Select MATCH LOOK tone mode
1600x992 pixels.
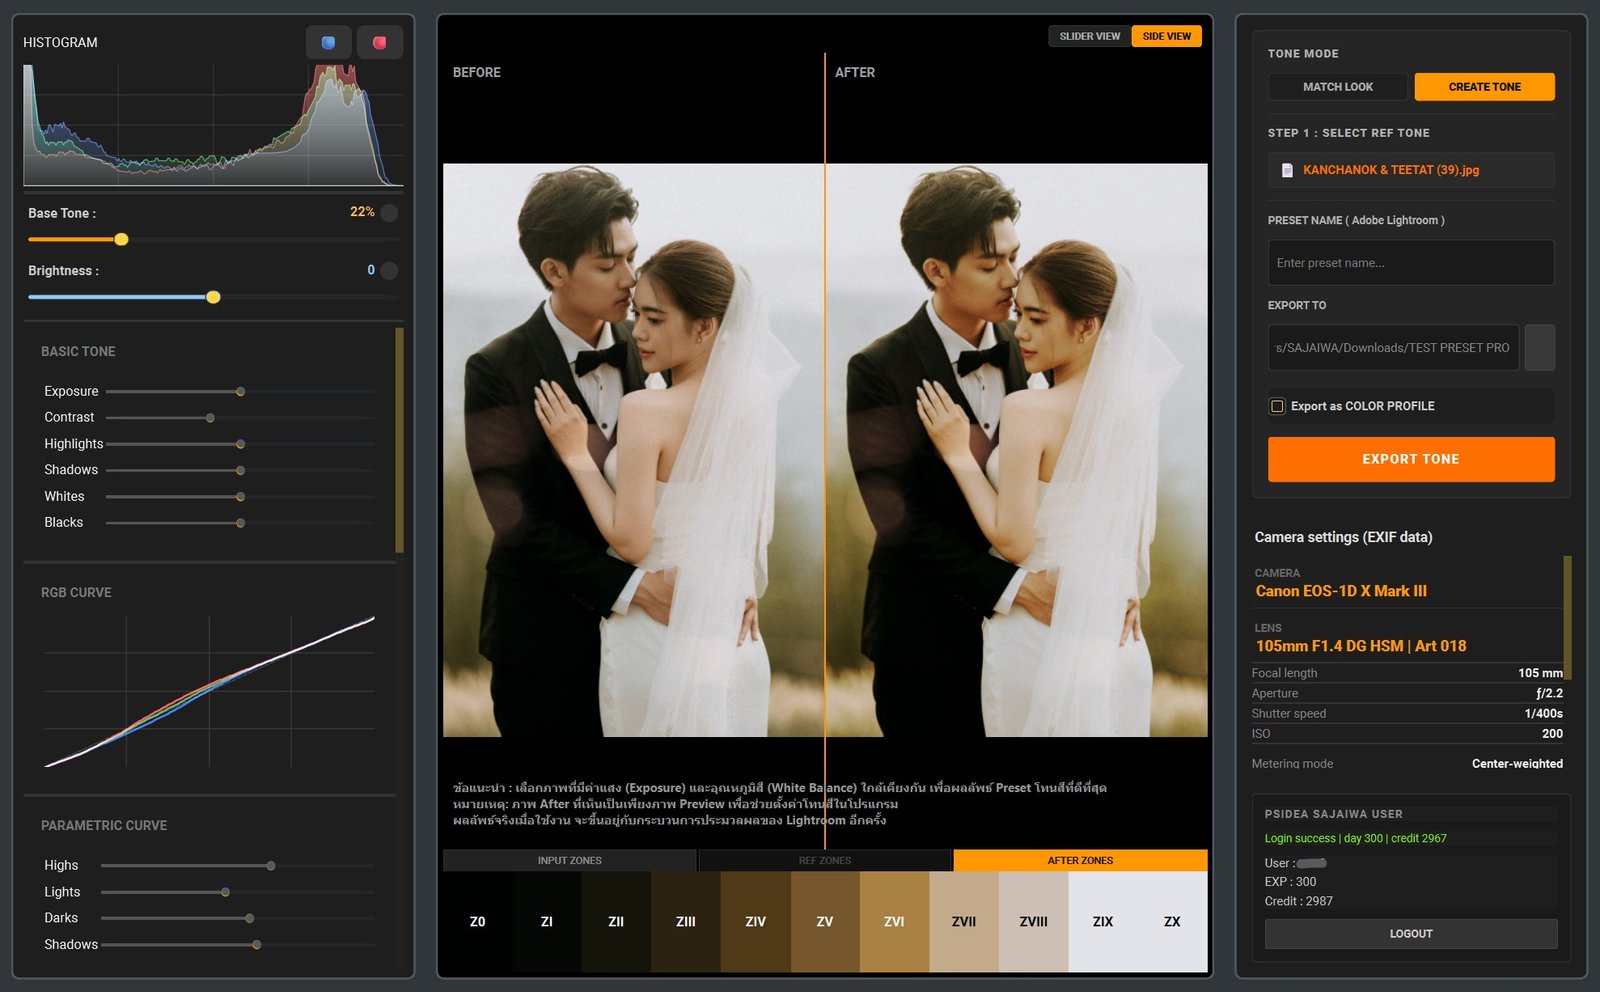click(1338, 87)
